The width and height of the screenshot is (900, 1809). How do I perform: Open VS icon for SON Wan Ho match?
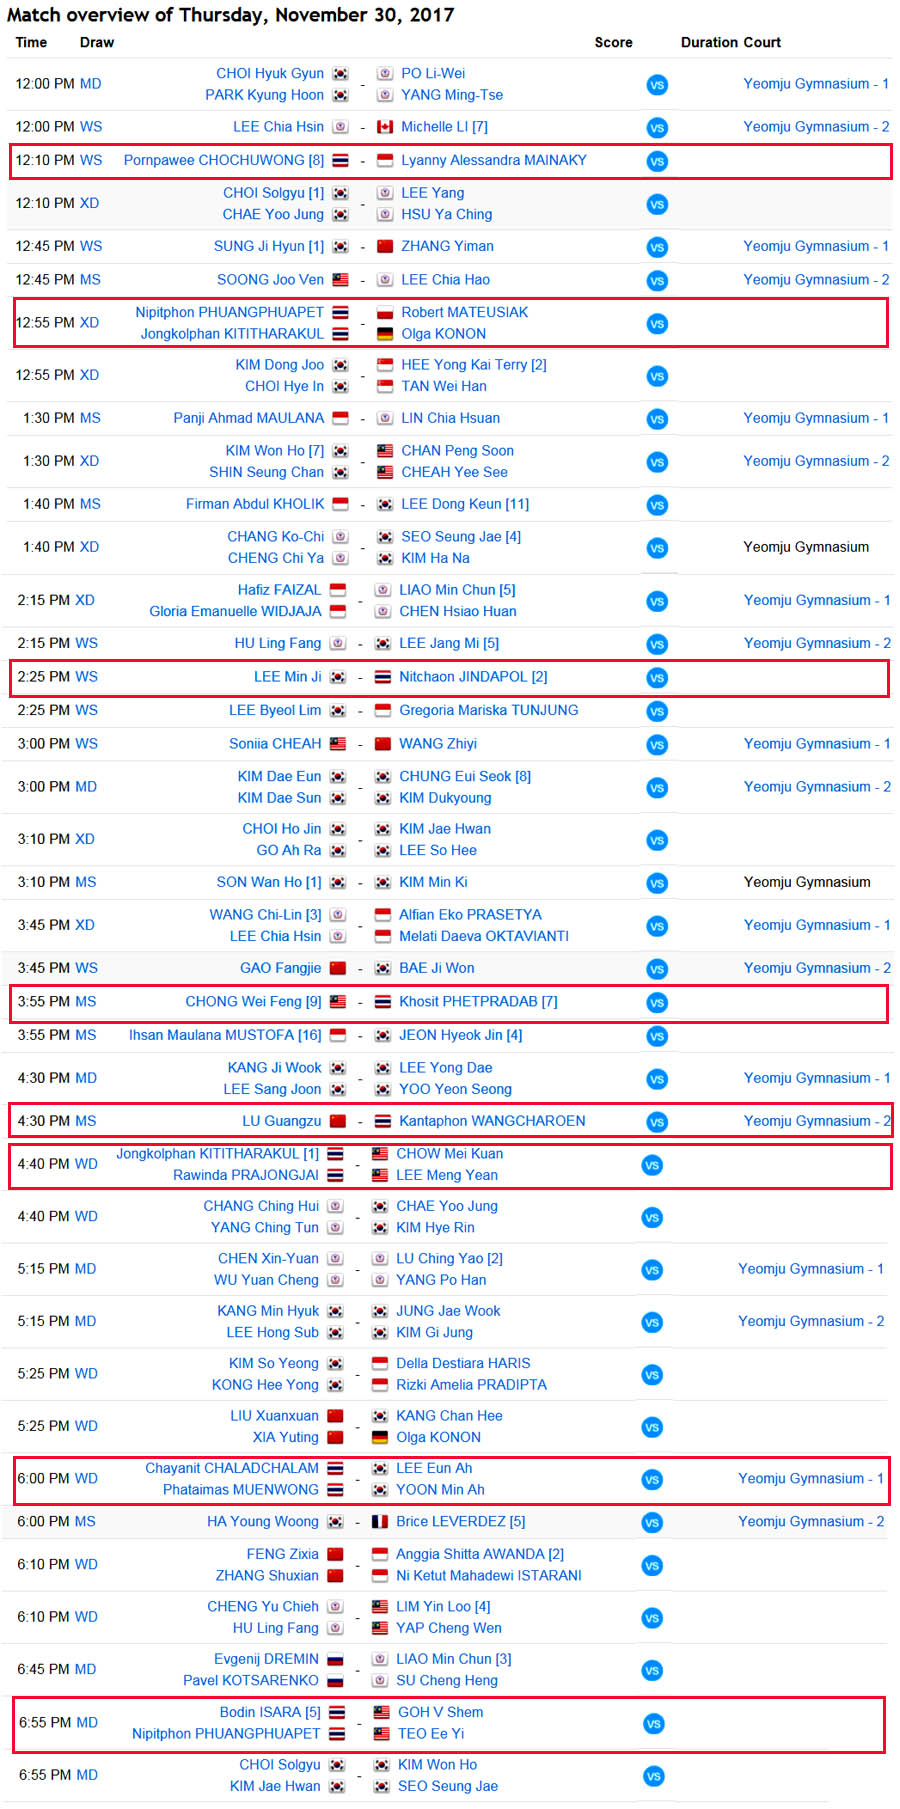click(657, 883)
